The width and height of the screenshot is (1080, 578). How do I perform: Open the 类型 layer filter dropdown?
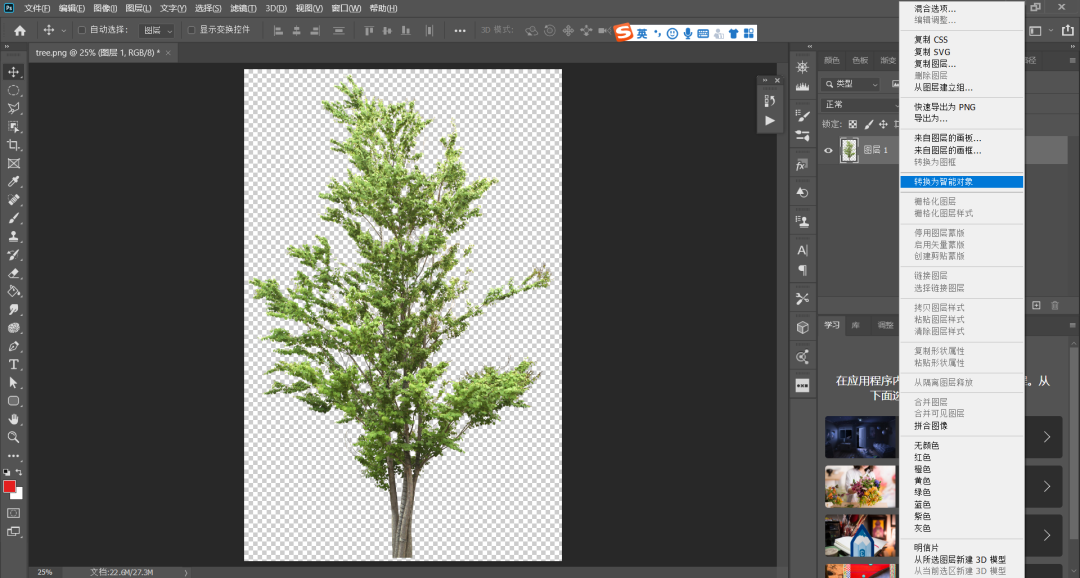click(851, 84)
